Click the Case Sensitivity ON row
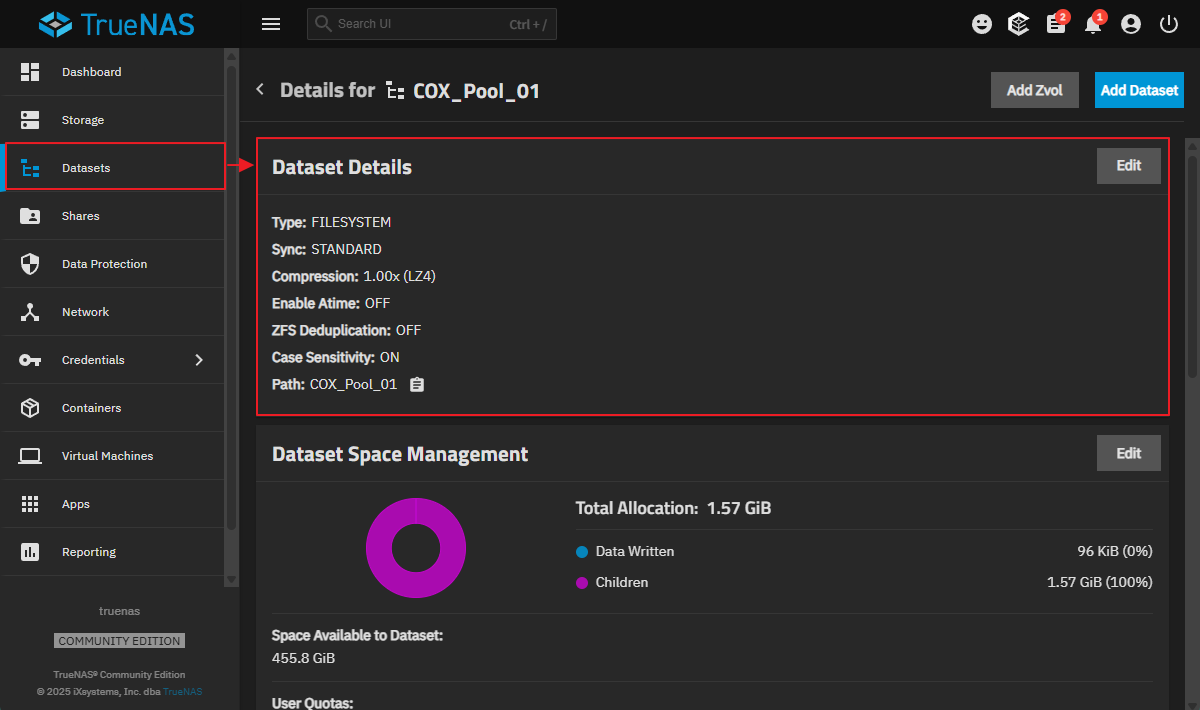This screenshot has height=710, width=1200. coord(336,357)
